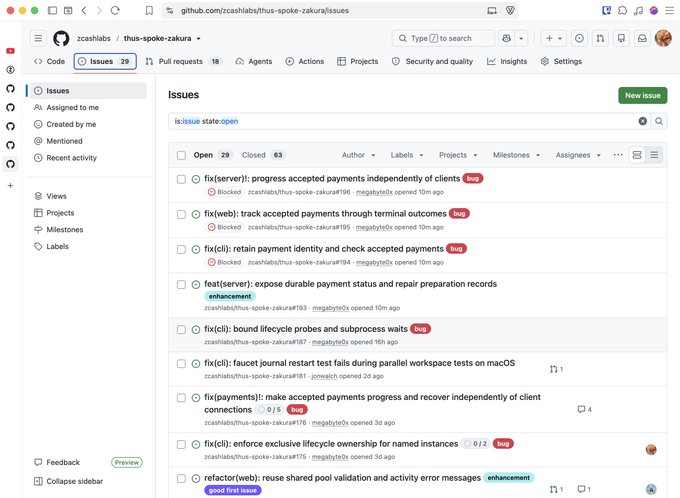Screen dimensions: 680x498
Task: Switch to the Actions tab
Action: (305, 61)
